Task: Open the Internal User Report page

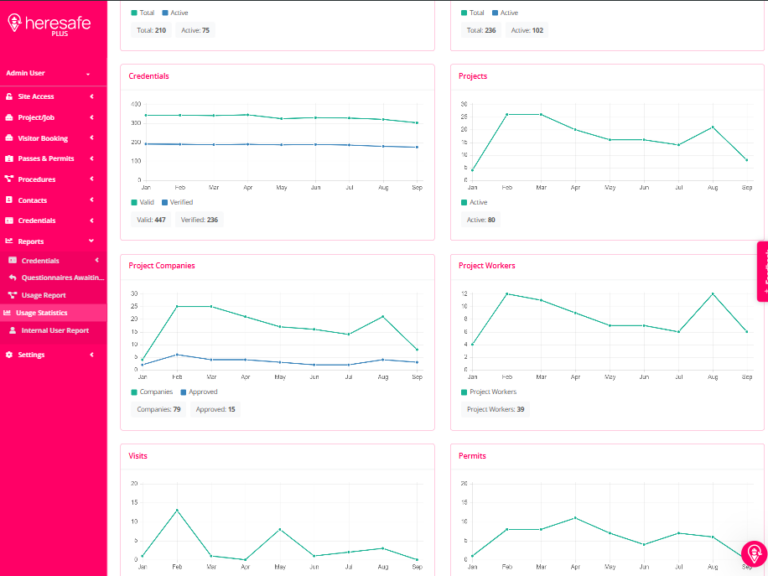Action: coord(53,330)
